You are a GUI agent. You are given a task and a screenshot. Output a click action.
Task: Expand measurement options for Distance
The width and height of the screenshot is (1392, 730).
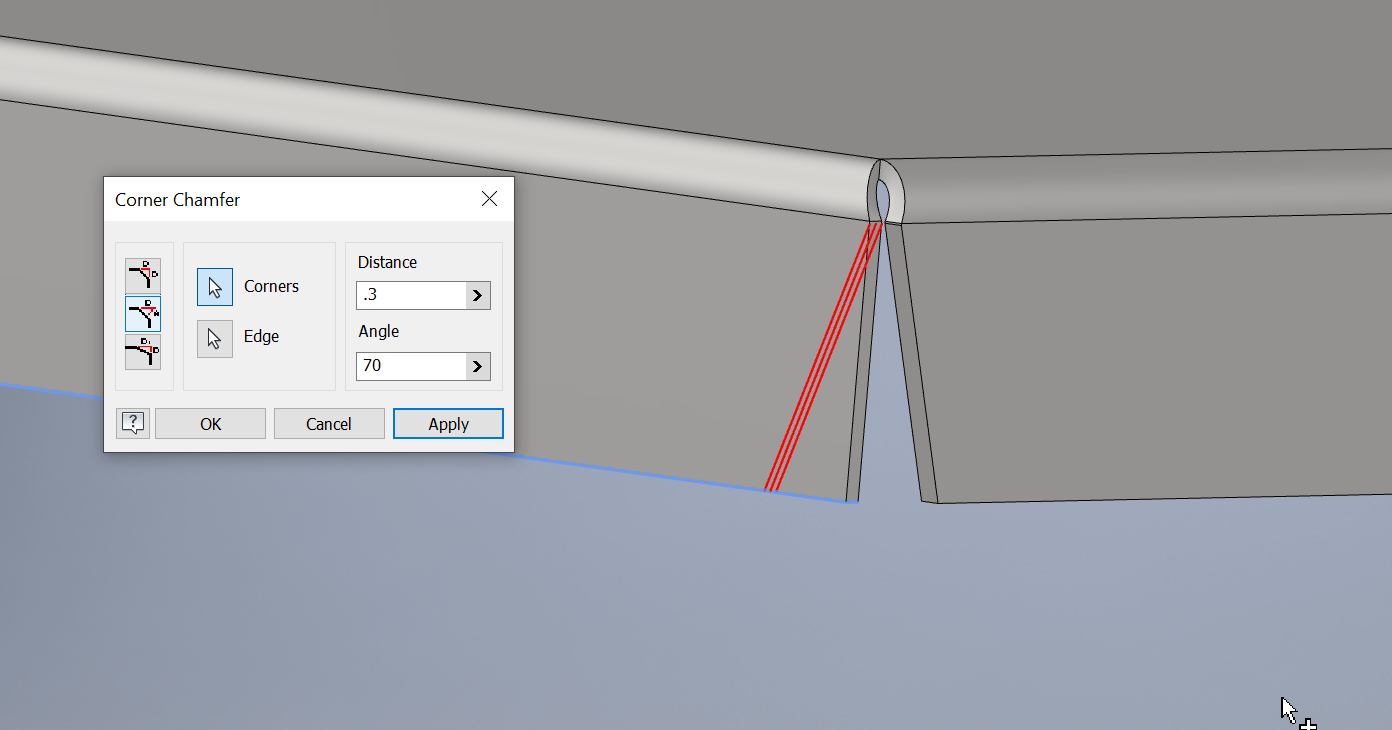pyautogui.click(x=477, y=295)
